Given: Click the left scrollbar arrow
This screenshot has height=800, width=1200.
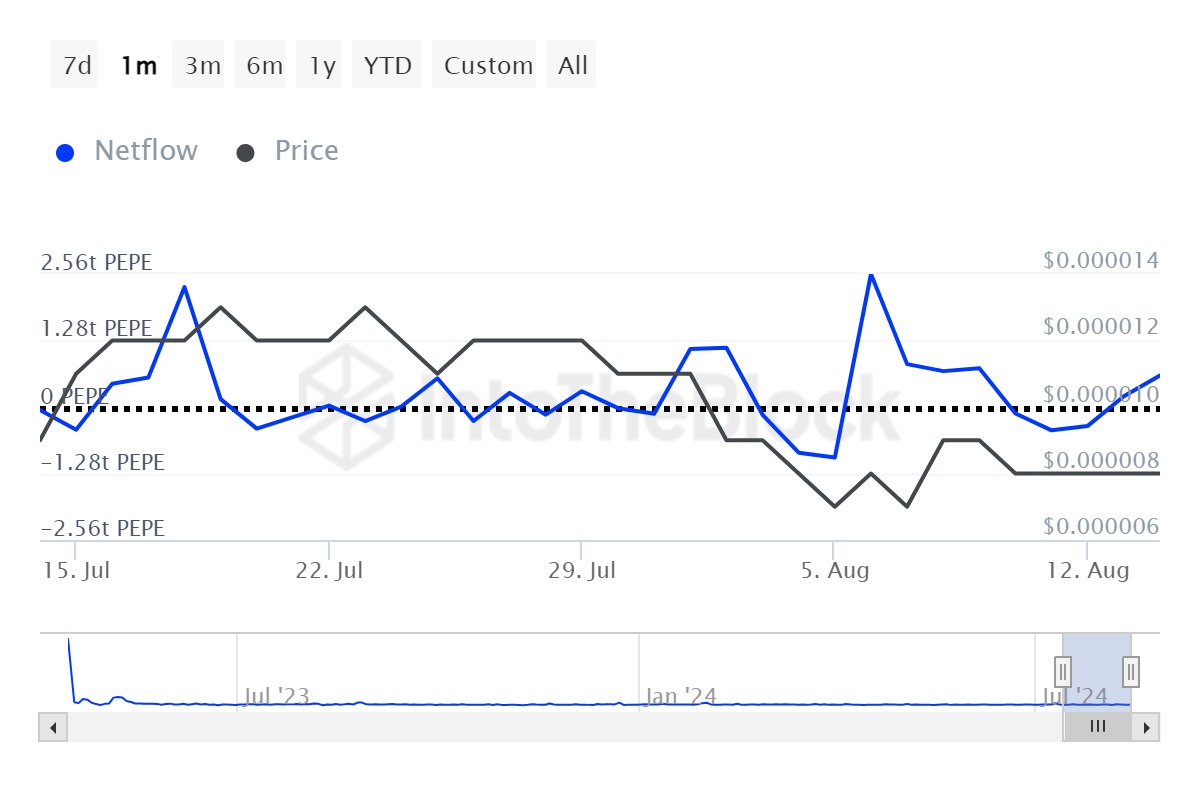Looking at the screenshot, I should coord(51,727).
